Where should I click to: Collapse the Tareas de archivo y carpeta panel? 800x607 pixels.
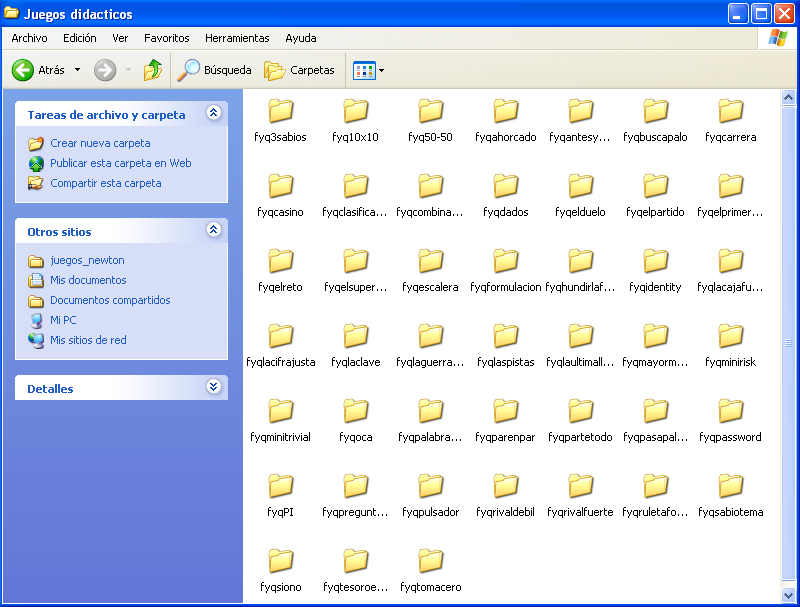point(213,114)
